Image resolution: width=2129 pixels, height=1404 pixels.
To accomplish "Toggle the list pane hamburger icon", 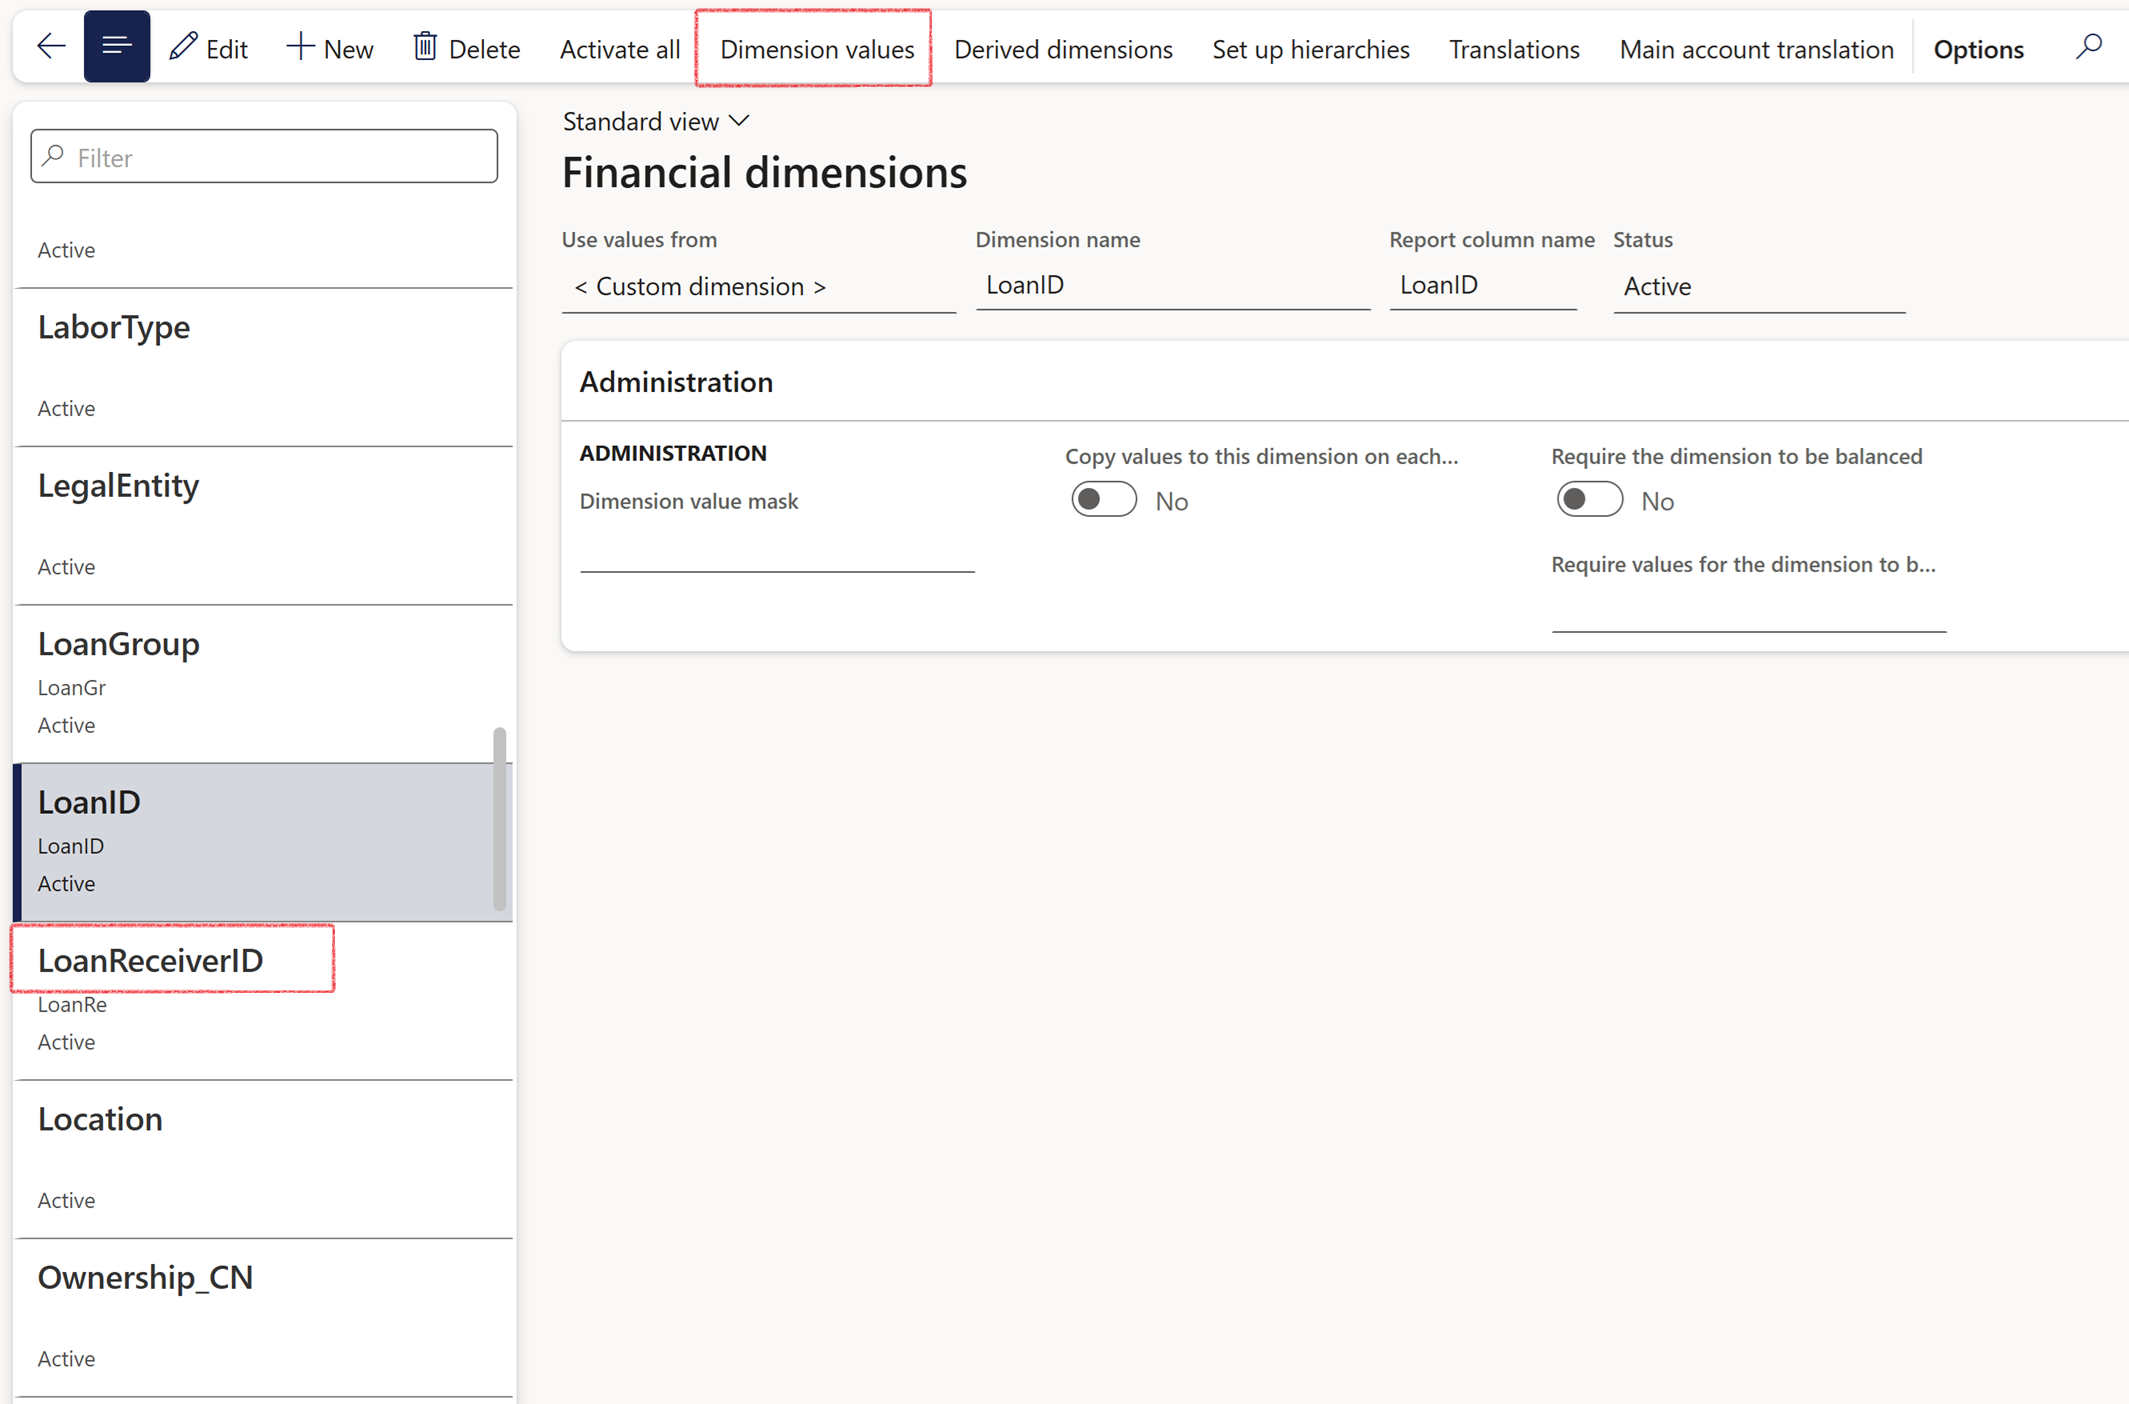I will tap(116, 47).
